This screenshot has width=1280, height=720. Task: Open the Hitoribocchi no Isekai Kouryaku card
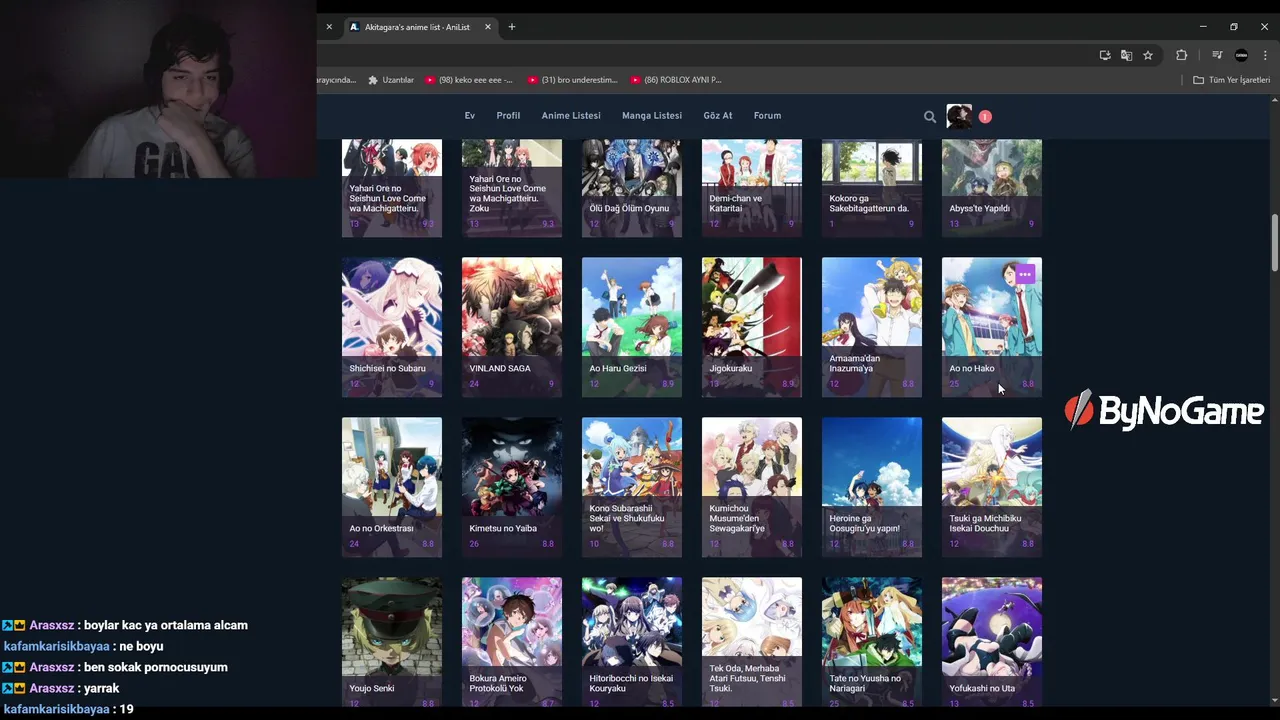click(x=632, y=643)
